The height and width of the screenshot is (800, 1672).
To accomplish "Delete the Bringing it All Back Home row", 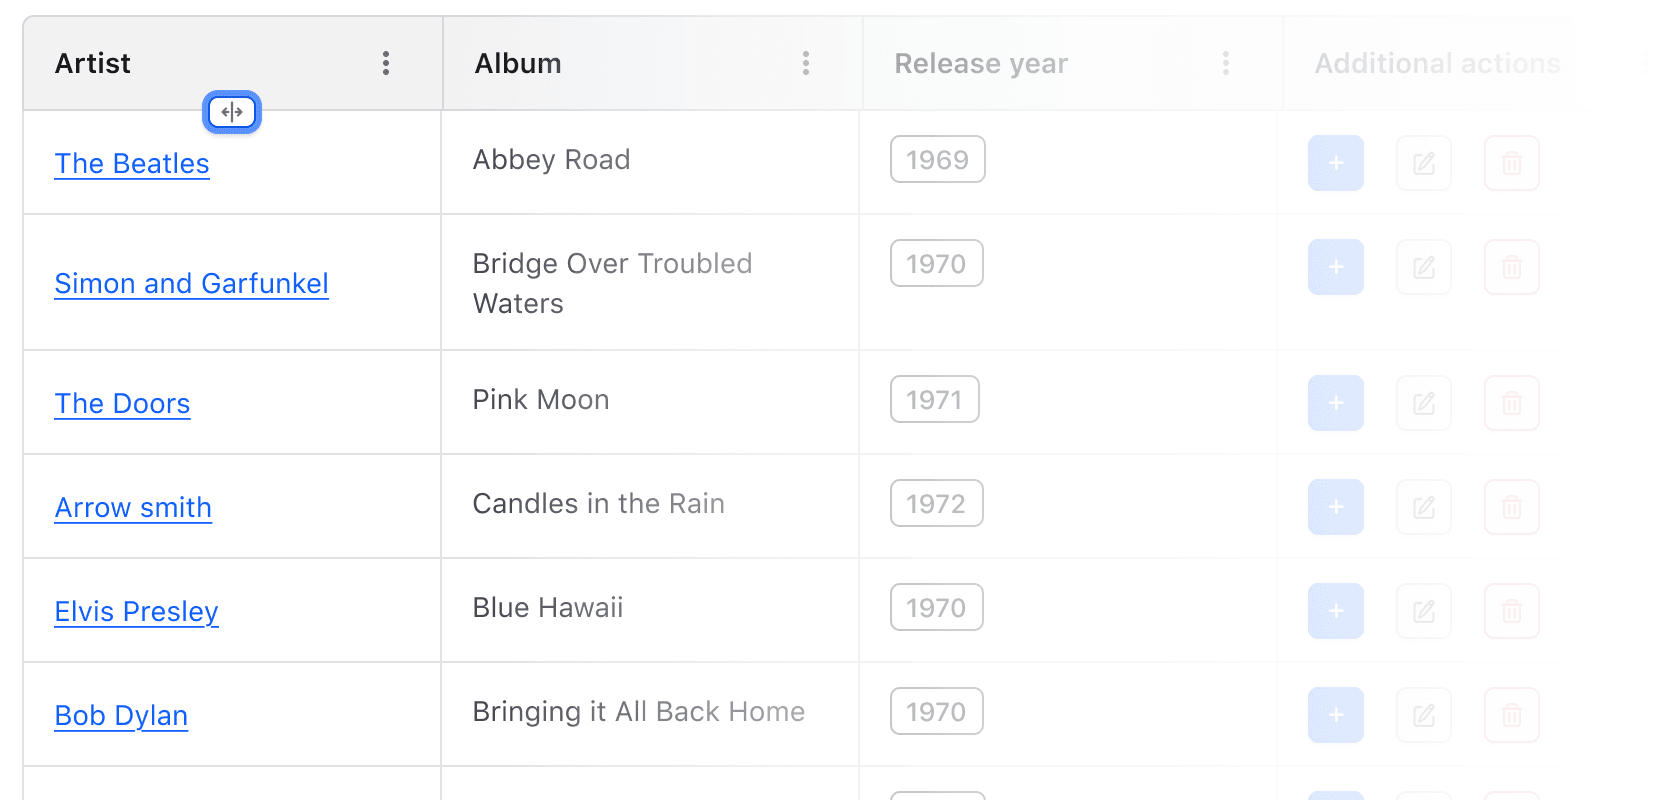I will (1512, 715).
